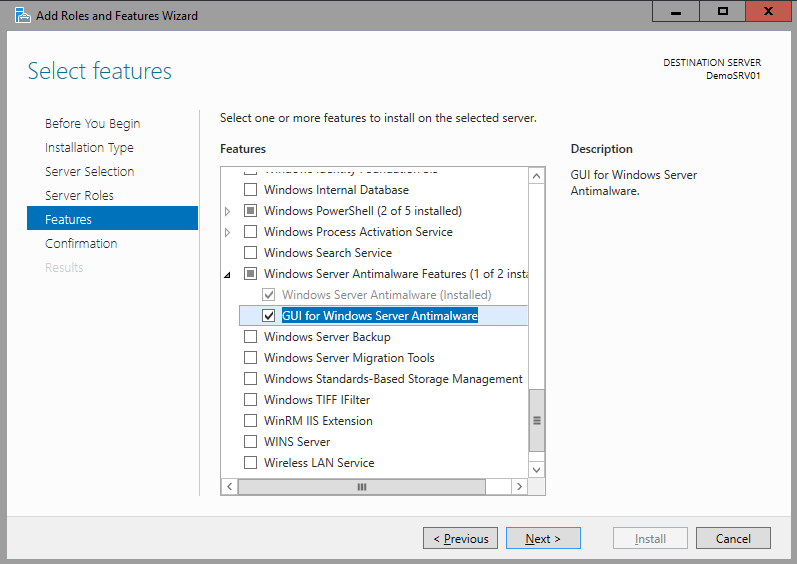The width and height of the screenshot is (797, 564).
Task: Click the features list scroll down arrow
Action: point(536,469)
